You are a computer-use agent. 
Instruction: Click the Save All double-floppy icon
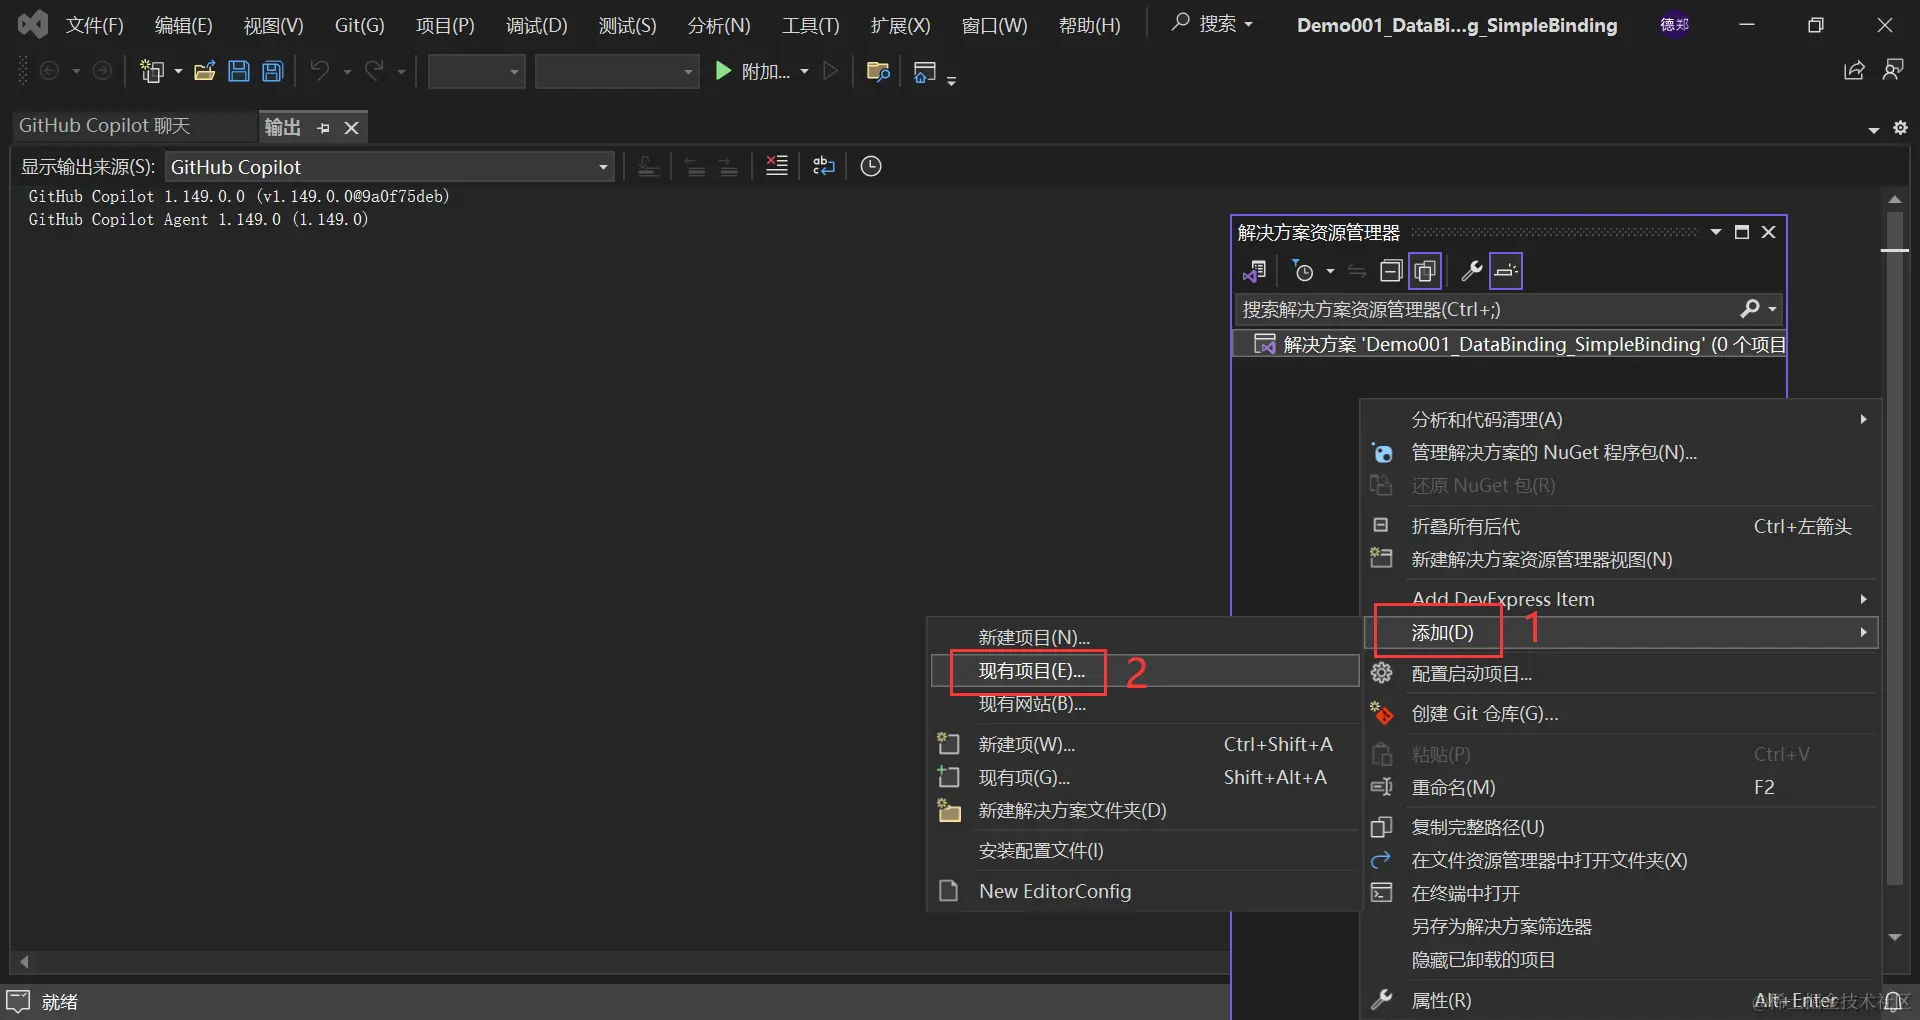click(273, 71)
